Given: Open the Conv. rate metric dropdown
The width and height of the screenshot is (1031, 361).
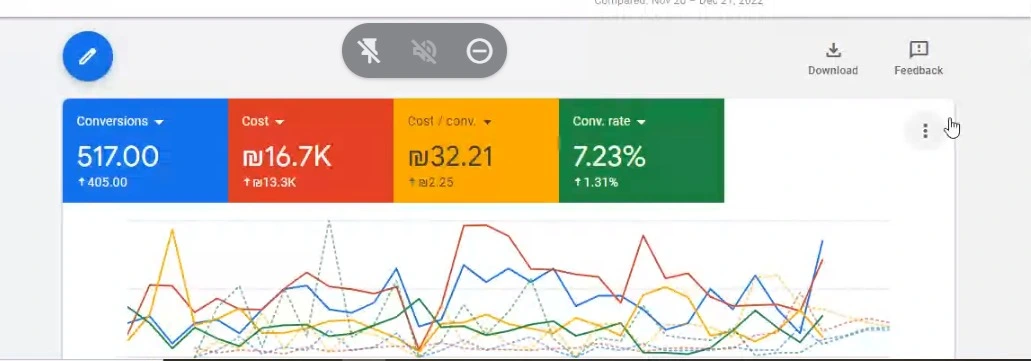Looking at the screenshot, I should [x=609, y=121].
